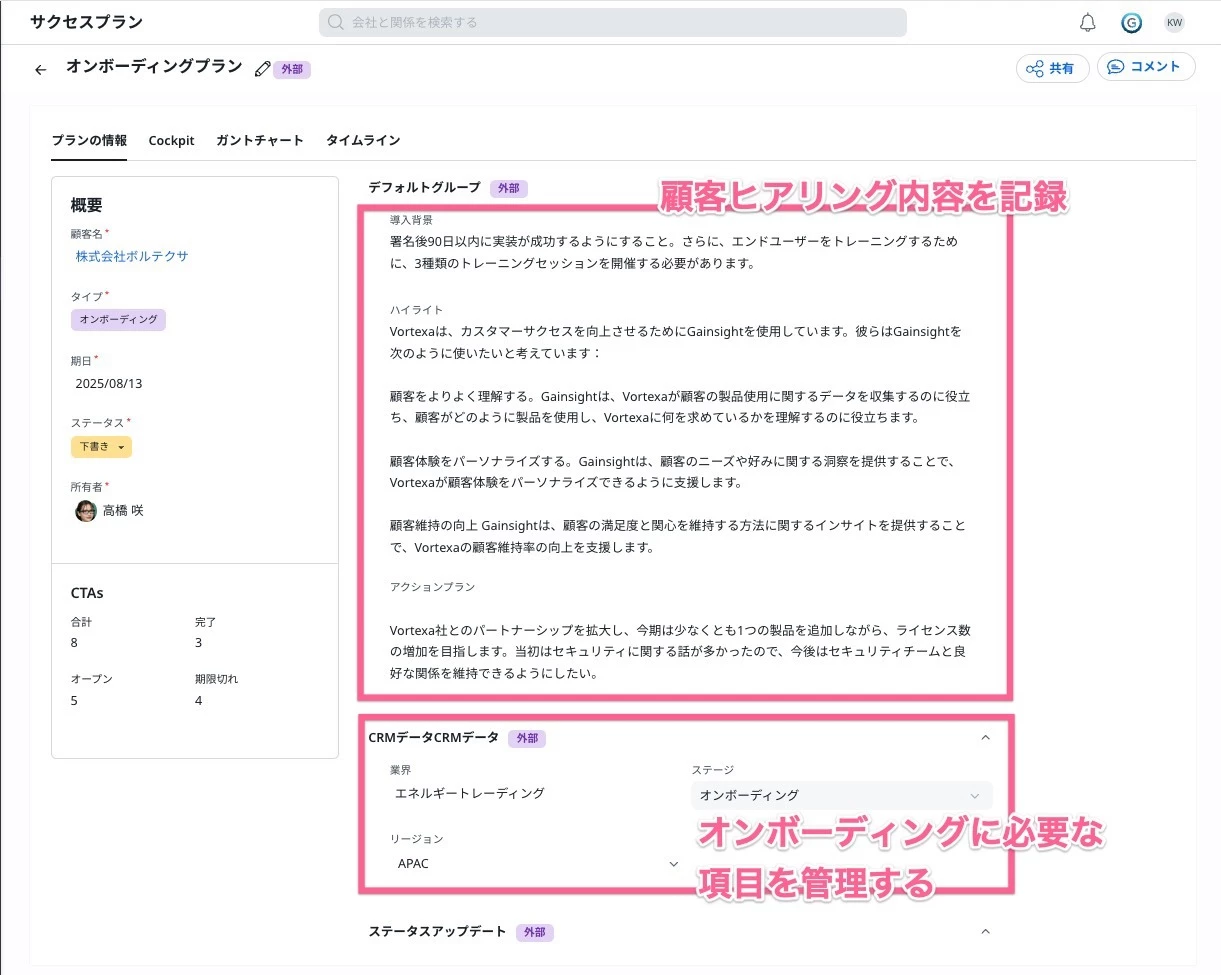Click the 完了 count 3
1221x975 pixels.
198,643
